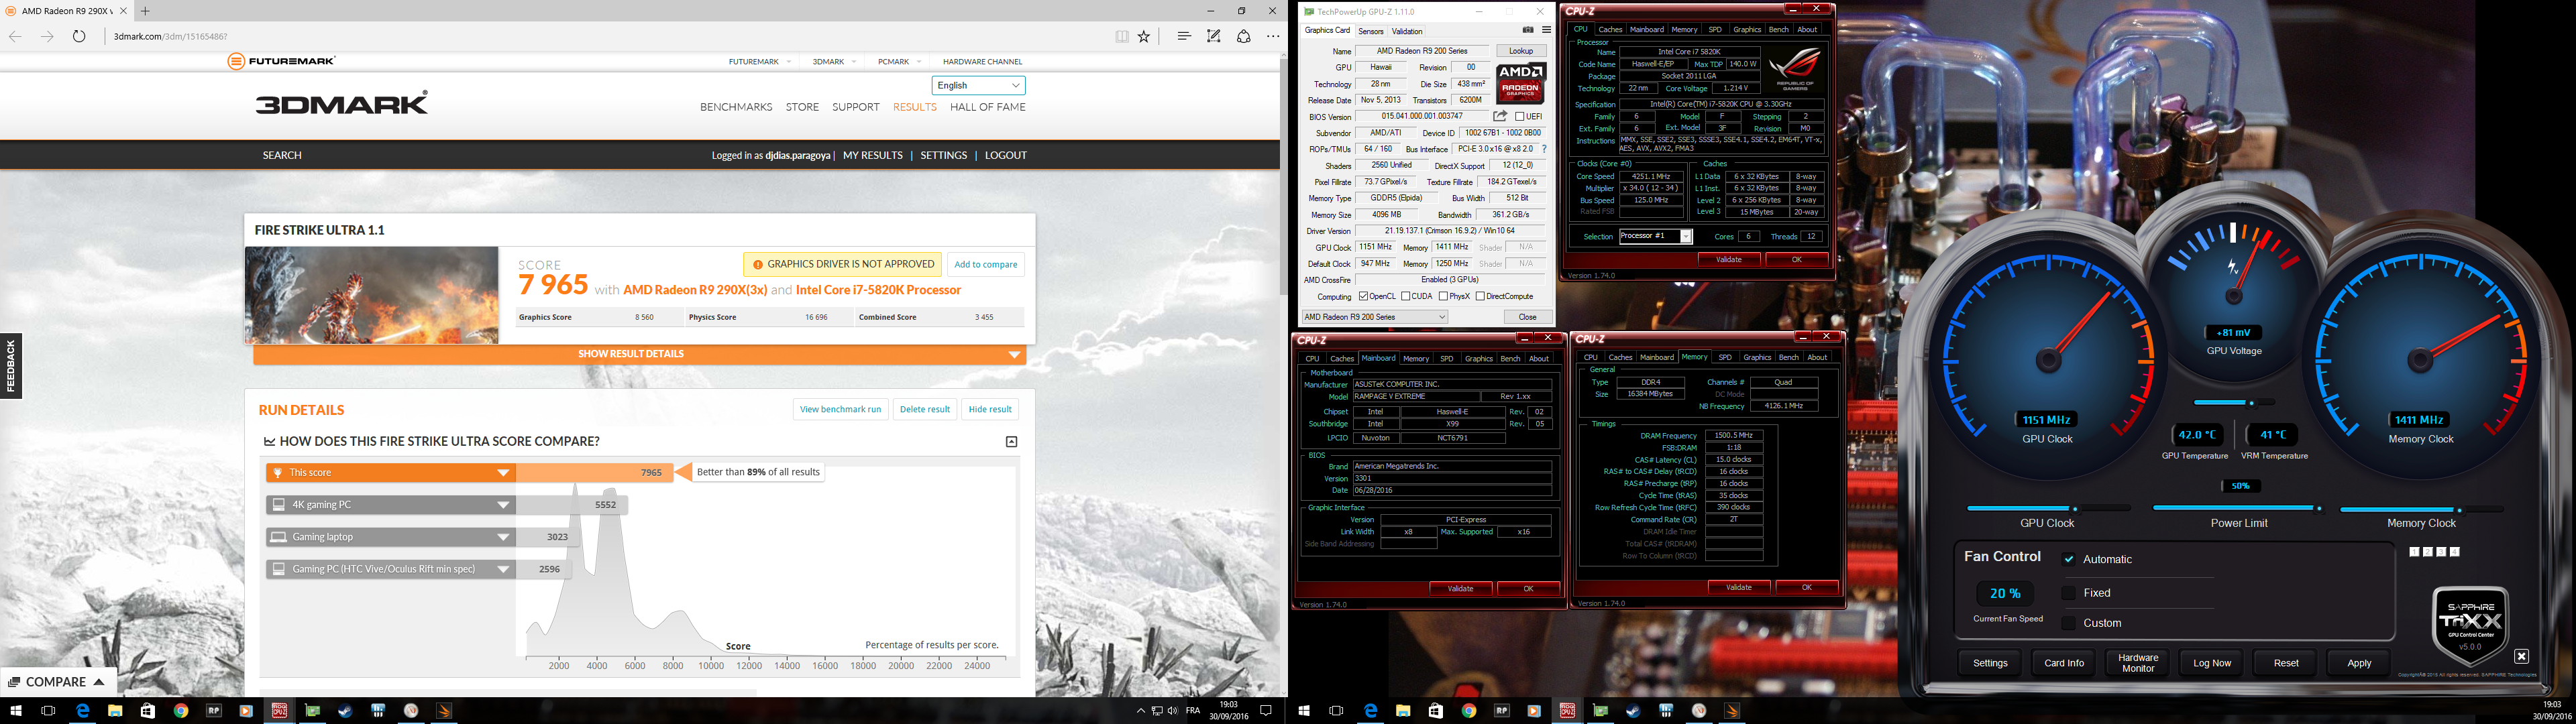Toggle the PhysX checkbox in GPU-Z
This screenshot has width=2576, height=724.
[1443, 296]
